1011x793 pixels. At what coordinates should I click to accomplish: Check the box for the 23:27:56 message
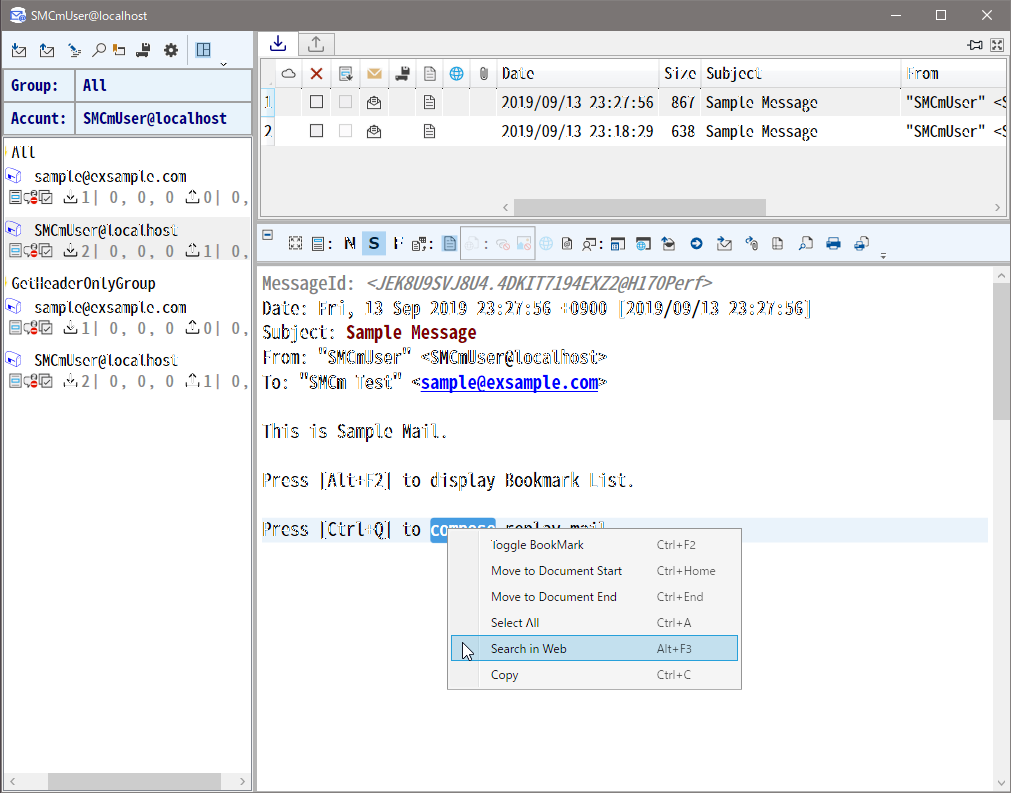(316, 102)
